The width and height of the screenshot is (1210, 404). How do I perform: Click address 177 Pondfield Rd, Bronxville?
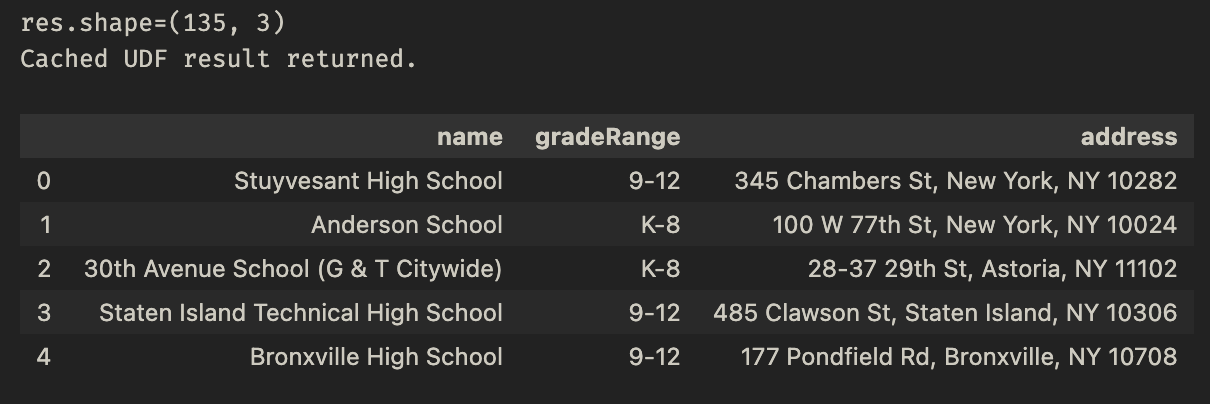click(x=959, y=357)
